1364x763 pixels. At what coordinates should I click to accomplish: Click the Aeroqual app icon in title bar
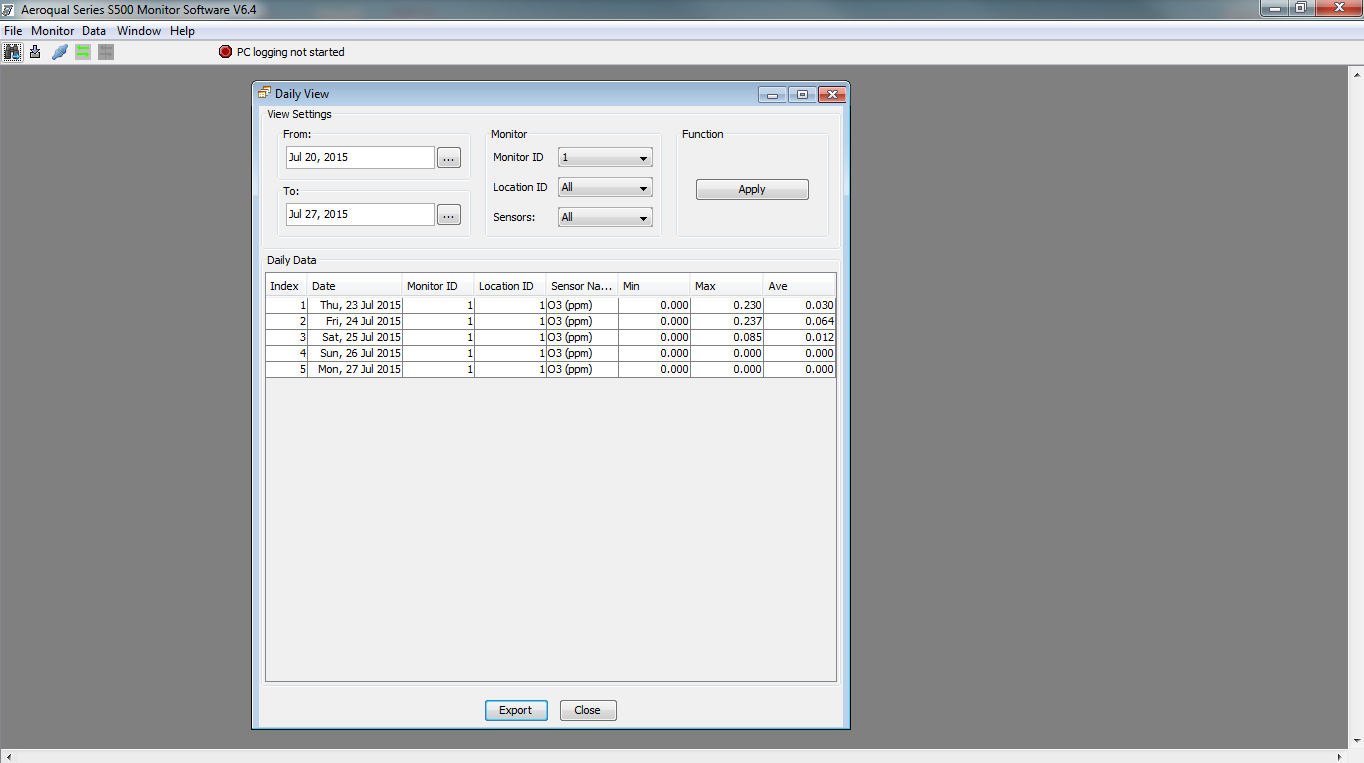point(9,7)
